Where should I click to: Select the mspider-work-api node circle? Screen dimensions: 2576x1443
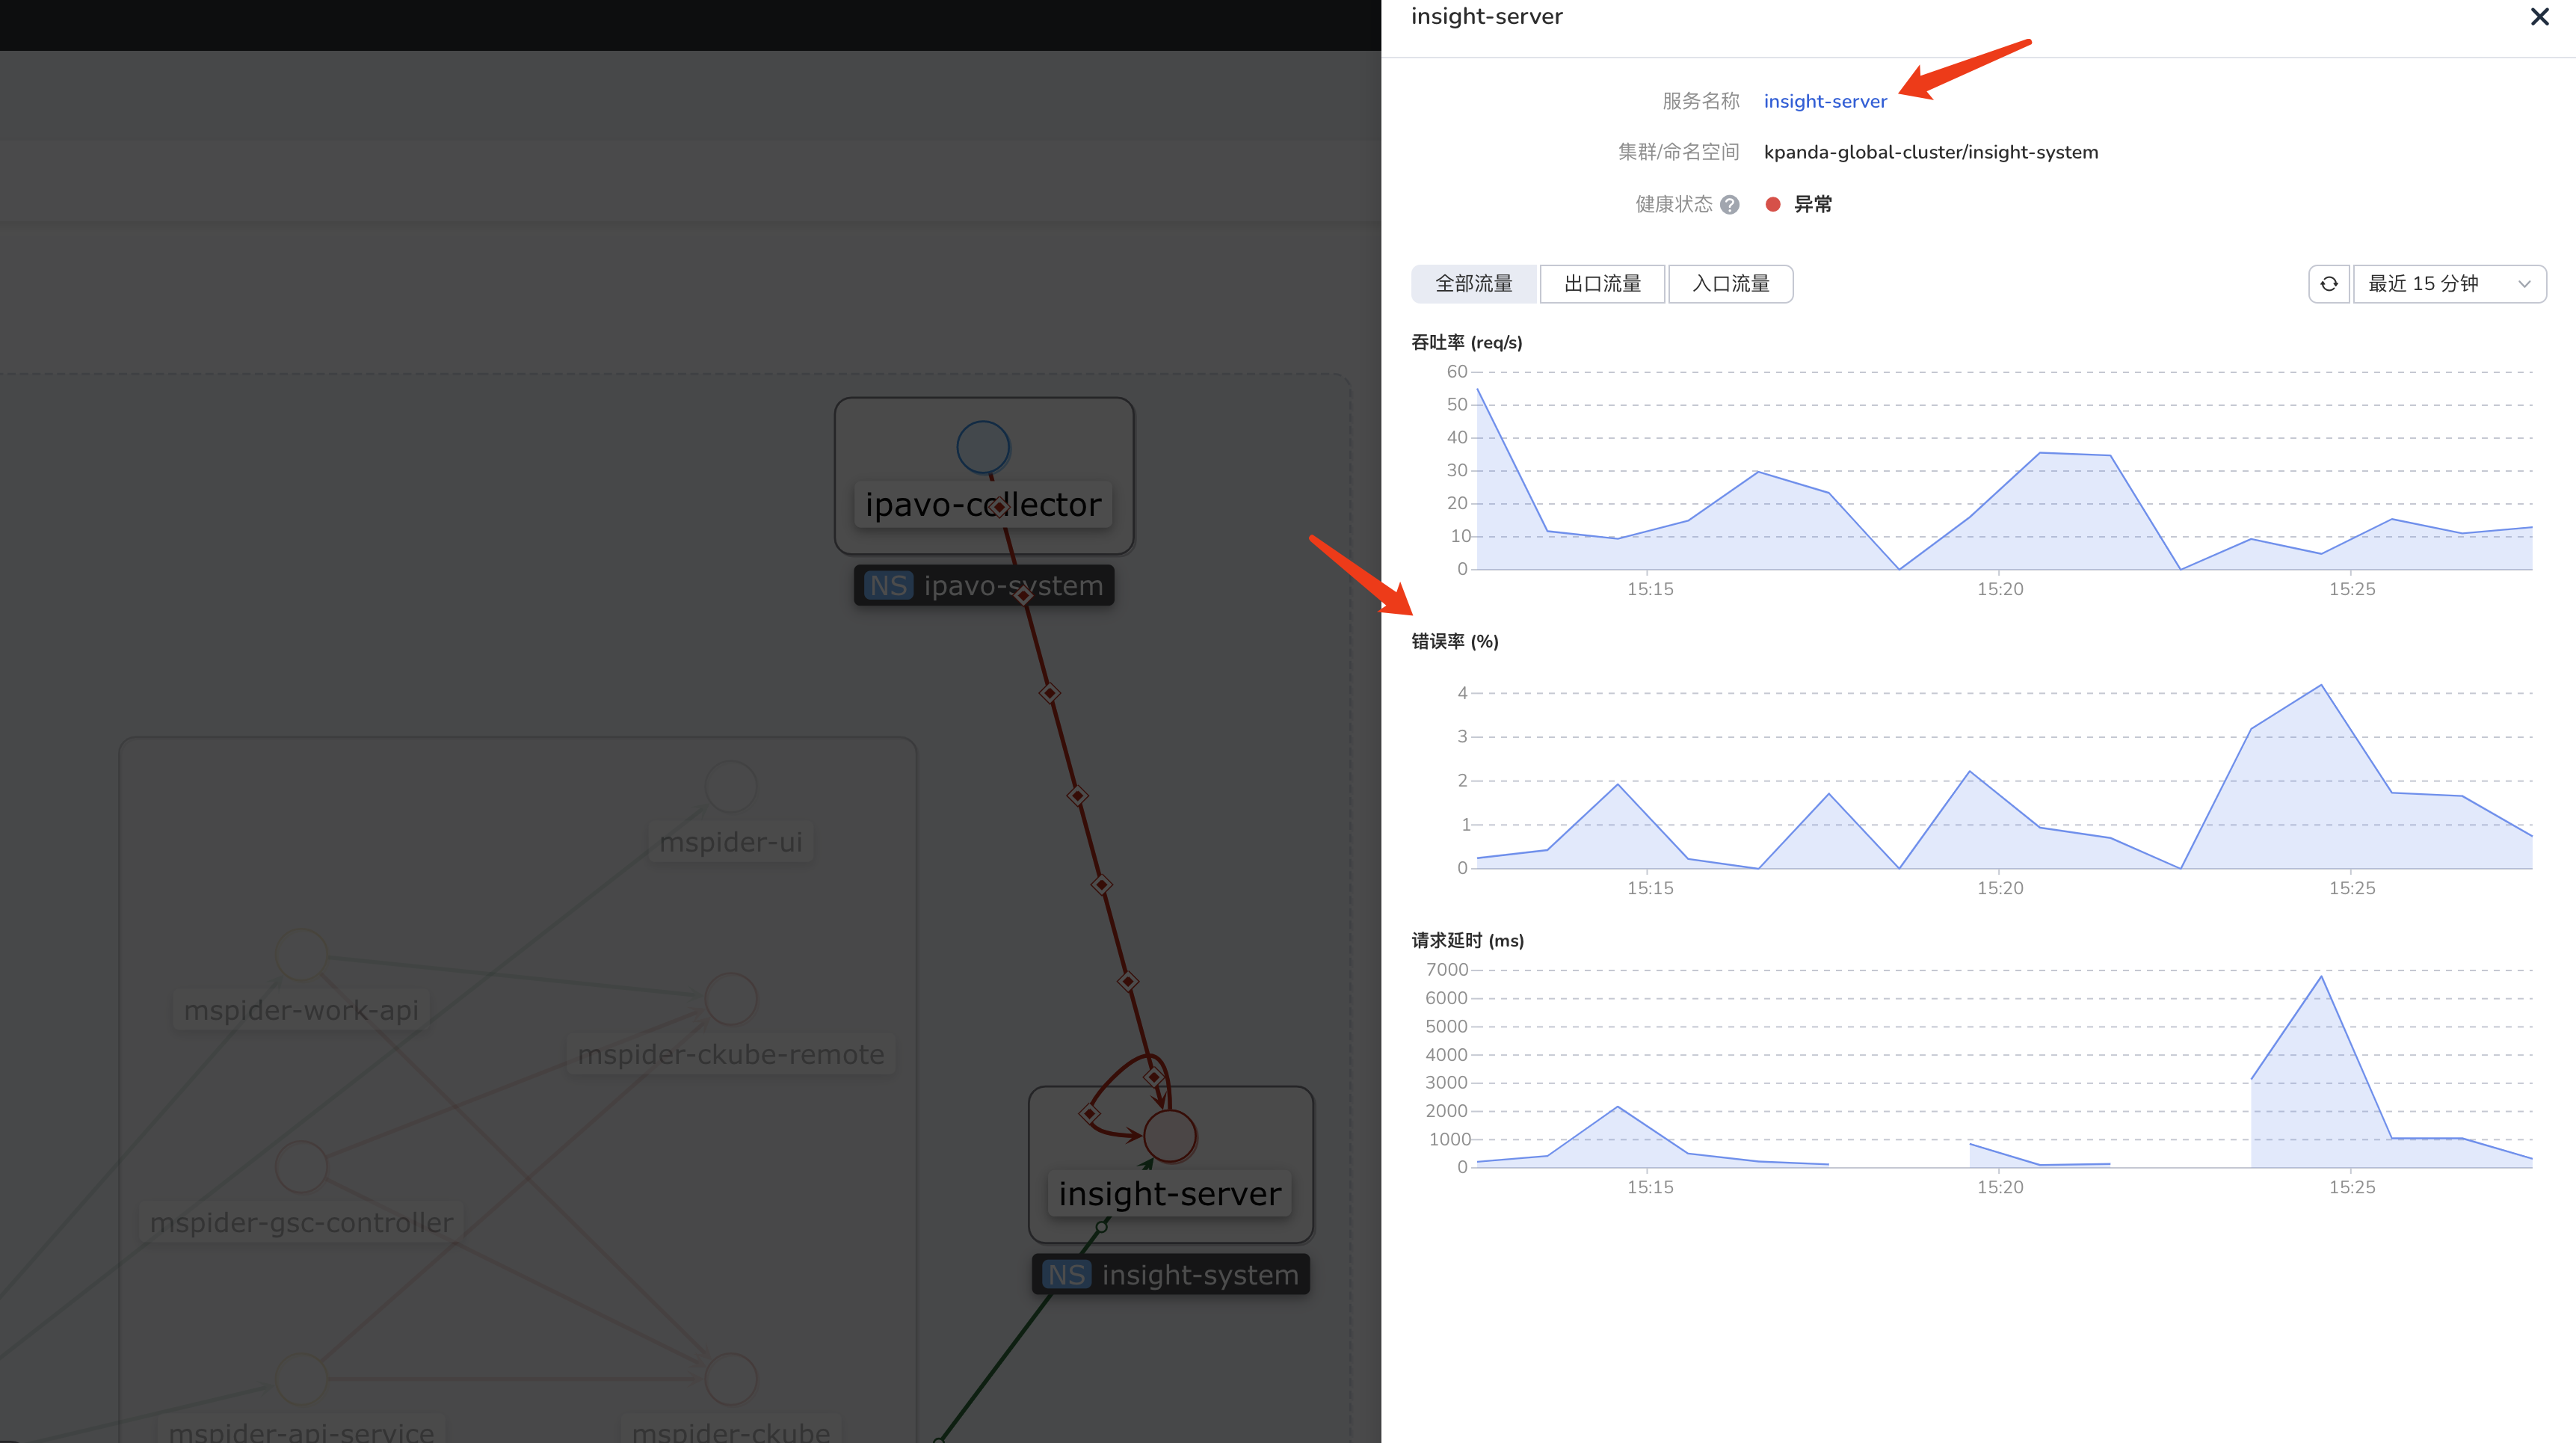click(x=301, y=954)
